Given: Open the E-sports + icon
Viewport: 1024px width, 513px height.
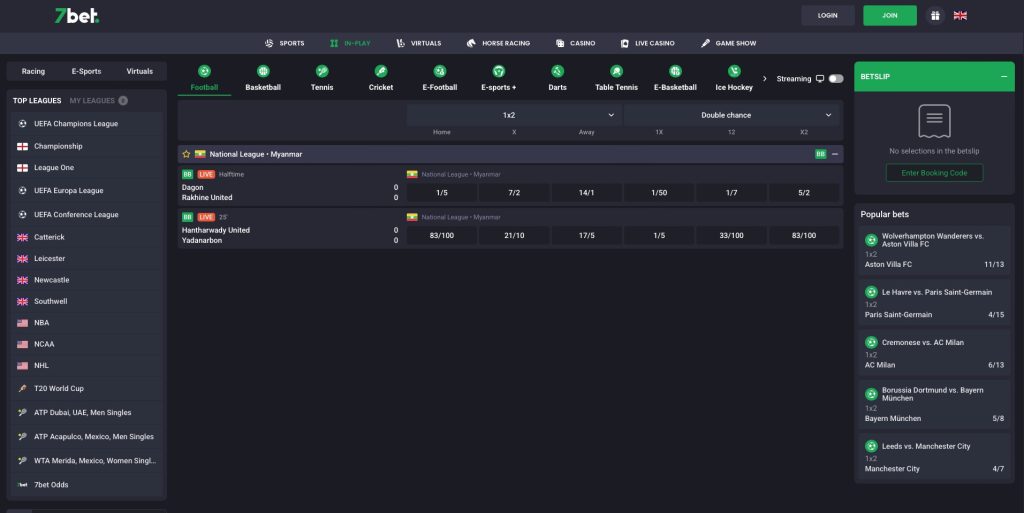Looking at the screenshot, I should click(x=499, y=71).
